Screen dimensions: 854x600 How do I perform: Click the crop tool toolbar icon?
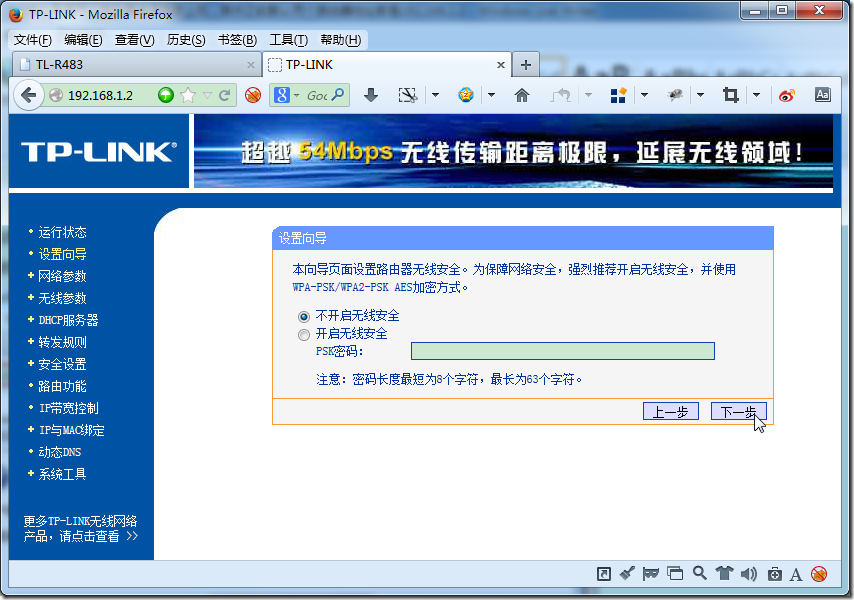730,95
